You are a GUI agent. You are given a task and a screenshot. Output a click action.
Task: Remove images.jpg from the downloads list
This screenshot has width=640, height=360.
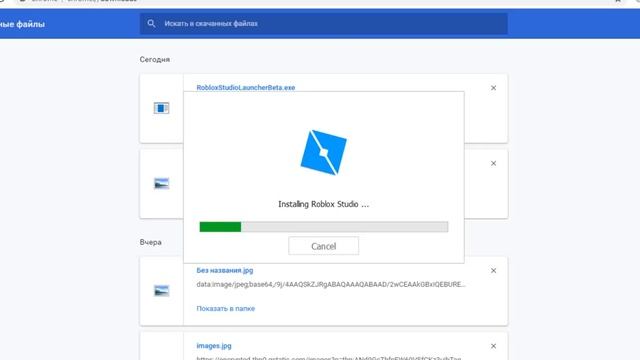pos(493,346)
